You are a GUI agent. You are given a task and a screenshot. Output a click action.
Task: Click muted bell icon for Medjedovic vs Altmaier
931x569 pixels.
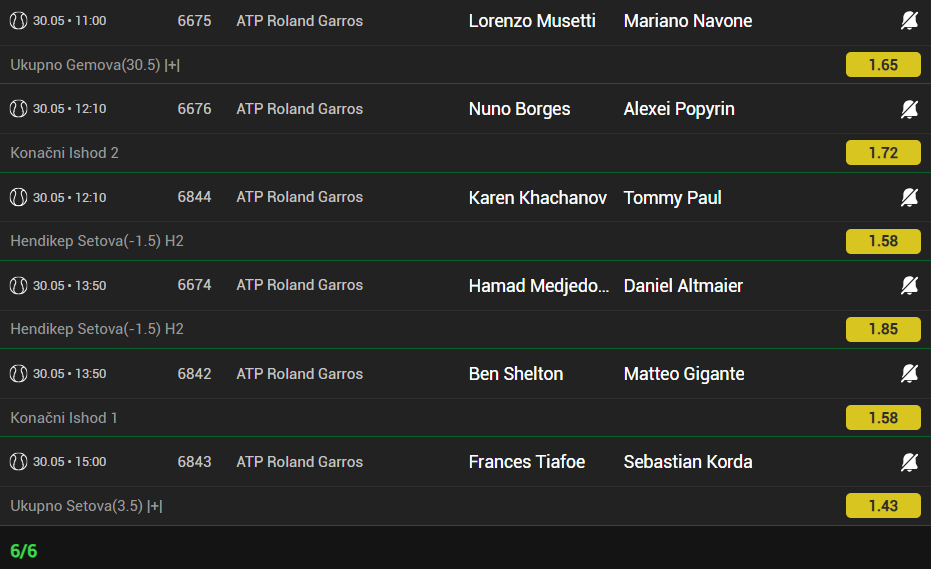(909, 285)
